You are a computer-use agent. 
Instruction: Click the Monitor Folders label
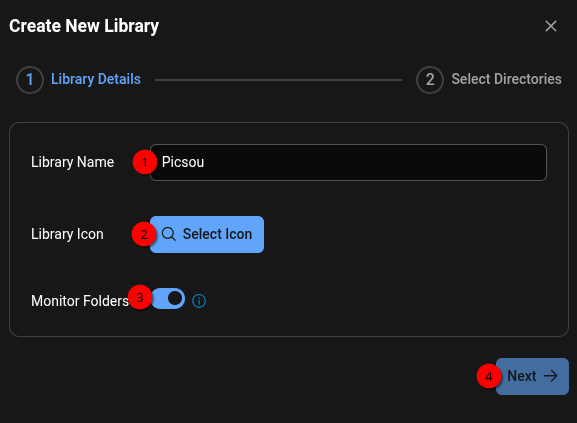80,301
